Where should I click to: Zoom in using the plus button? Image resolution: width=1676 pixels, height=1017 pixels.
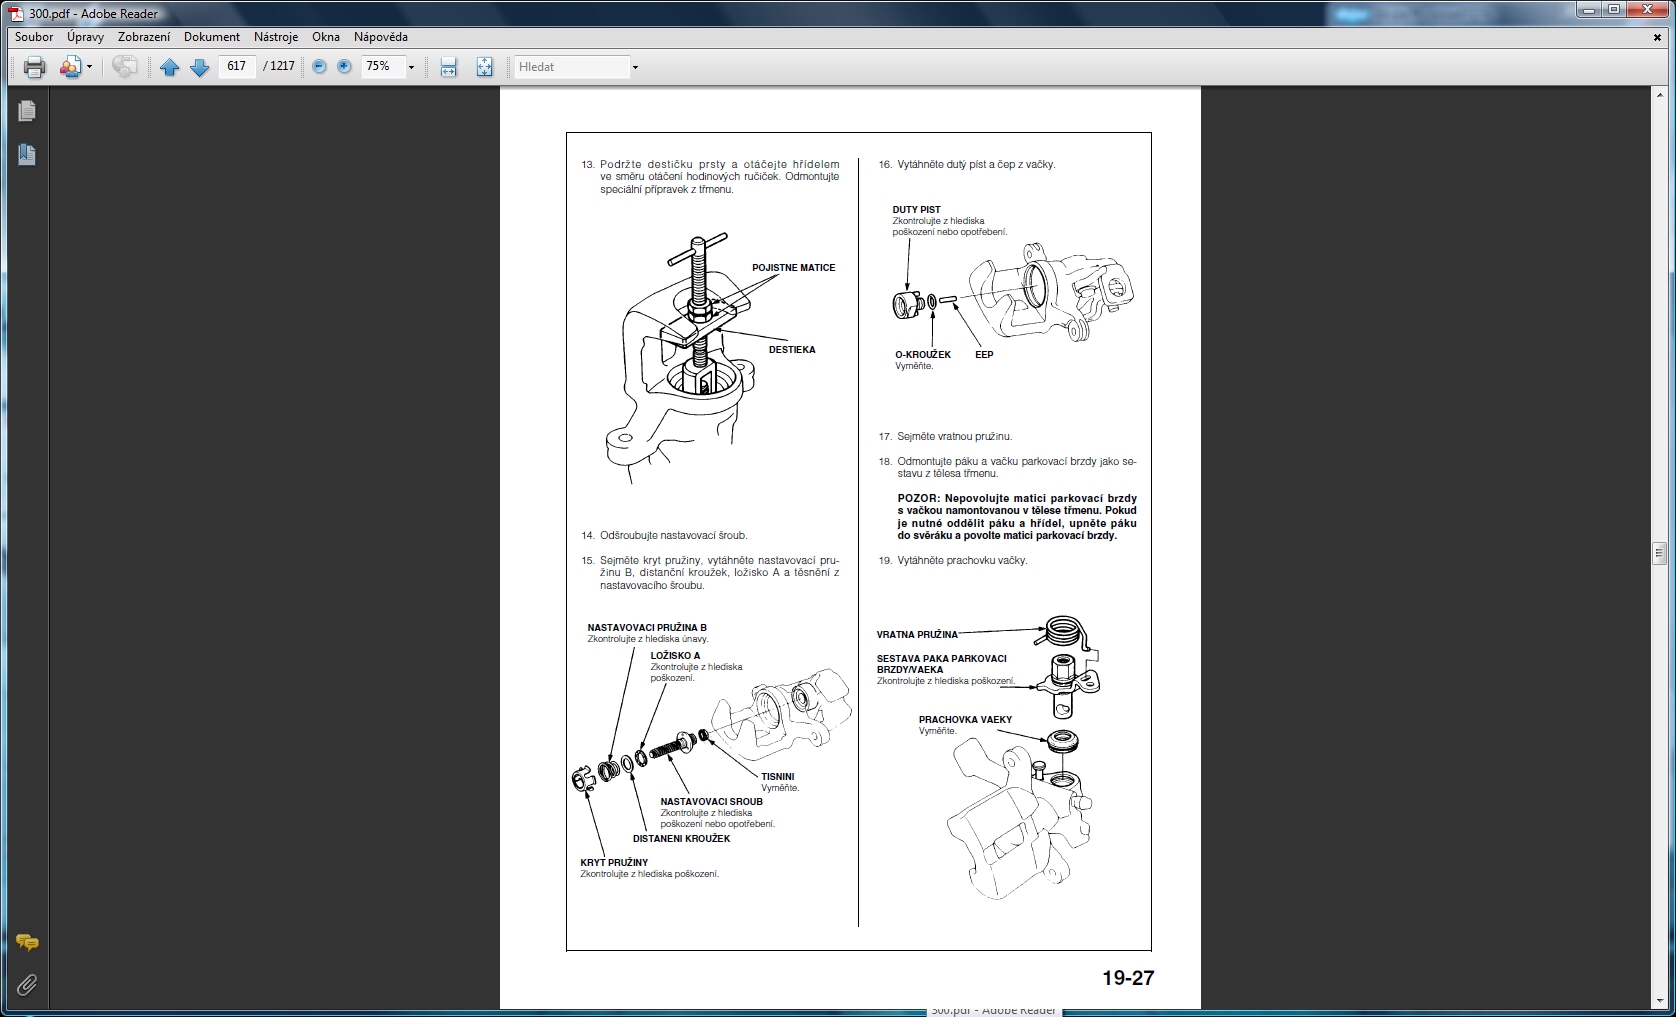345,67
